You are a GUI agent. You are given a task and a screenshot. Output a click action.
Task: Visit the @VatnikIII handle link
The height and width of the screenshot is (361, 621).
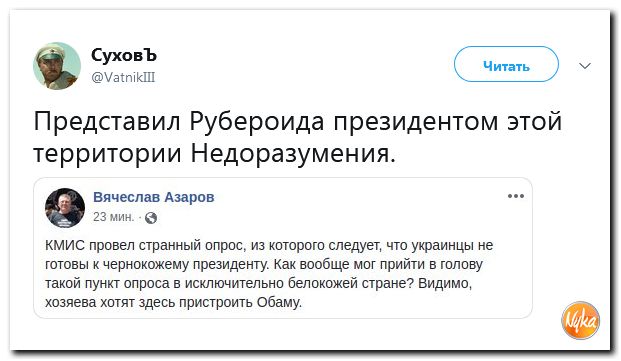click(x=123, y=77)
